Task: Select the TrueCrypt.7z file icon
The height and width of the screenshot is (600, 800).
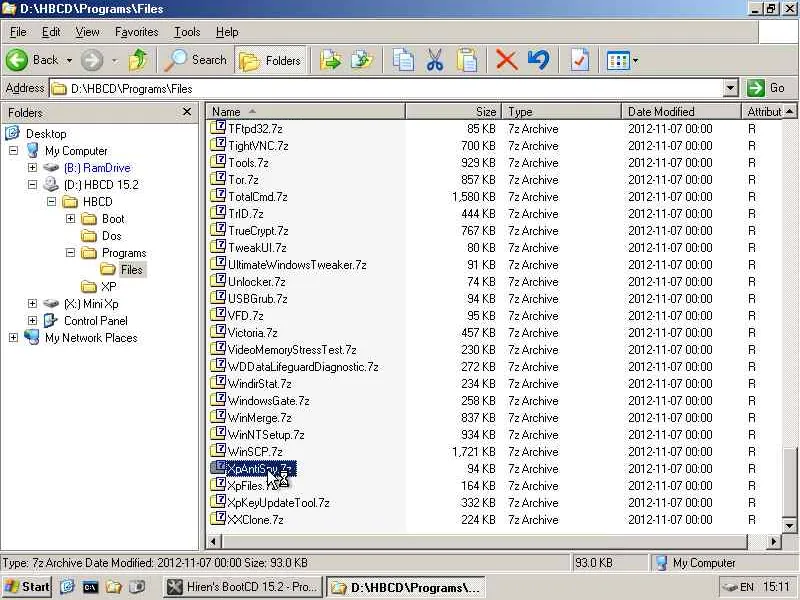Action: (x=218, y=230)
